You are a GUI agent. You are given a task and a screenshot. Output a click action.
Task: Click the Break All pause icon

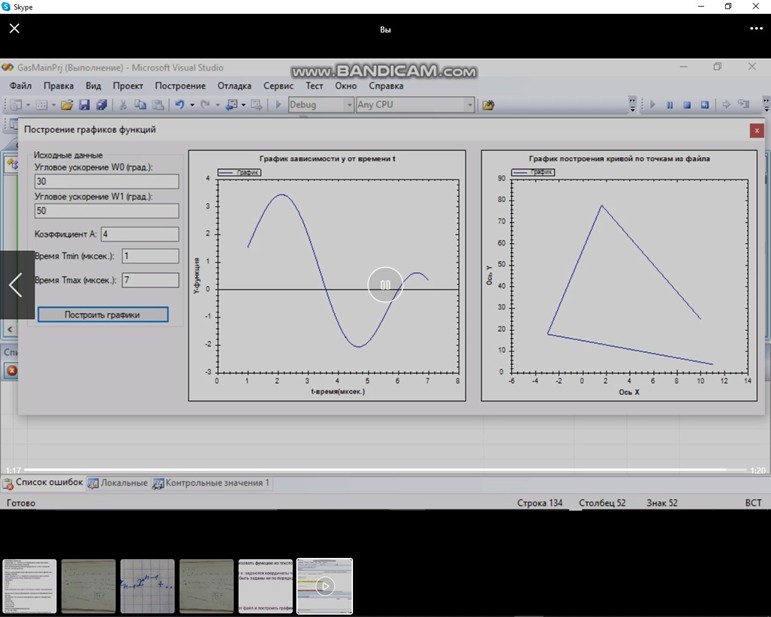(x=670, y=105)
